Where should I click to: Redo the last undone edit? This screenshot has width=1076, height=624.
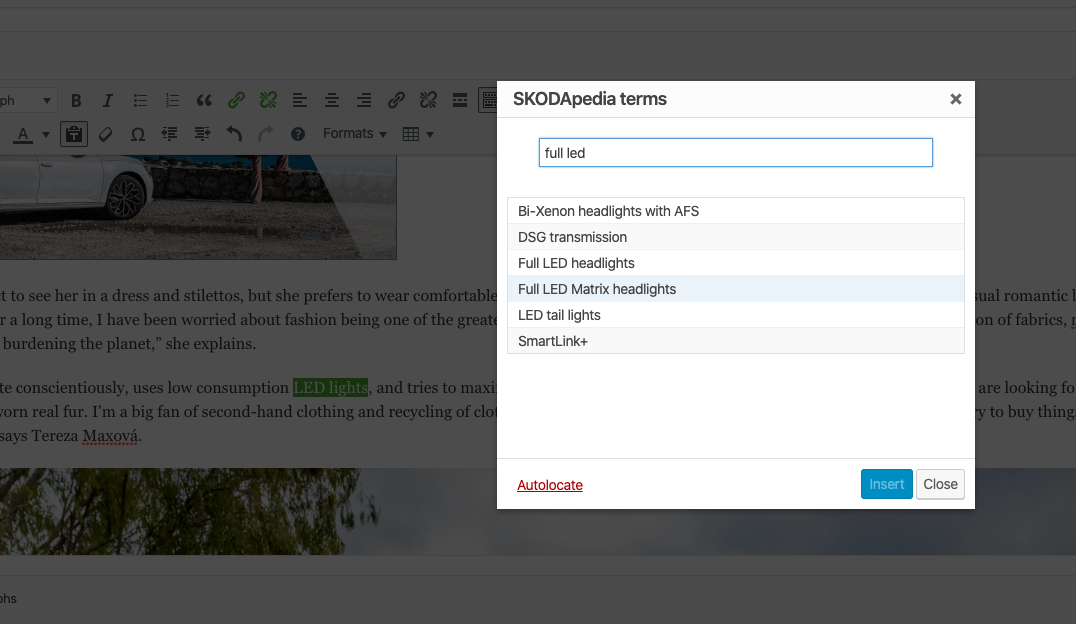pyautogui.click(x=266, y=135)
